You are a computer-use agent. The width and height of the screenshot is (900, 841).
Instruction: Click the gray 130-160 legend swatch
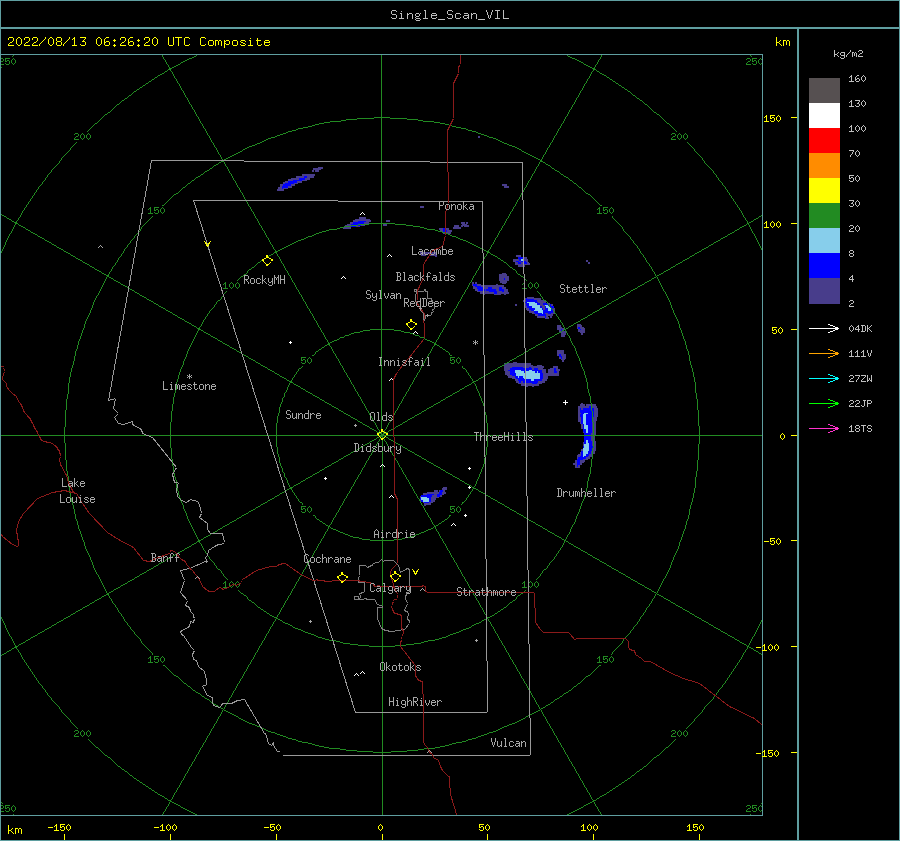click(824, 91)
